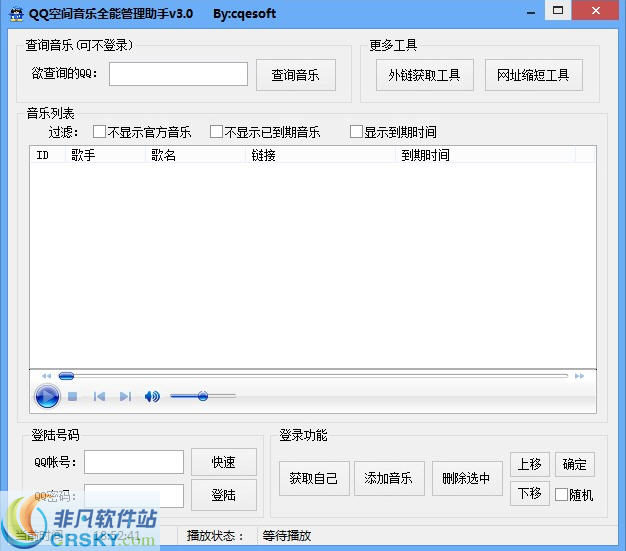Close the QQ空间音乐 window
The height and width of the screenshot is (551, 626).
(x=596, y=10)
